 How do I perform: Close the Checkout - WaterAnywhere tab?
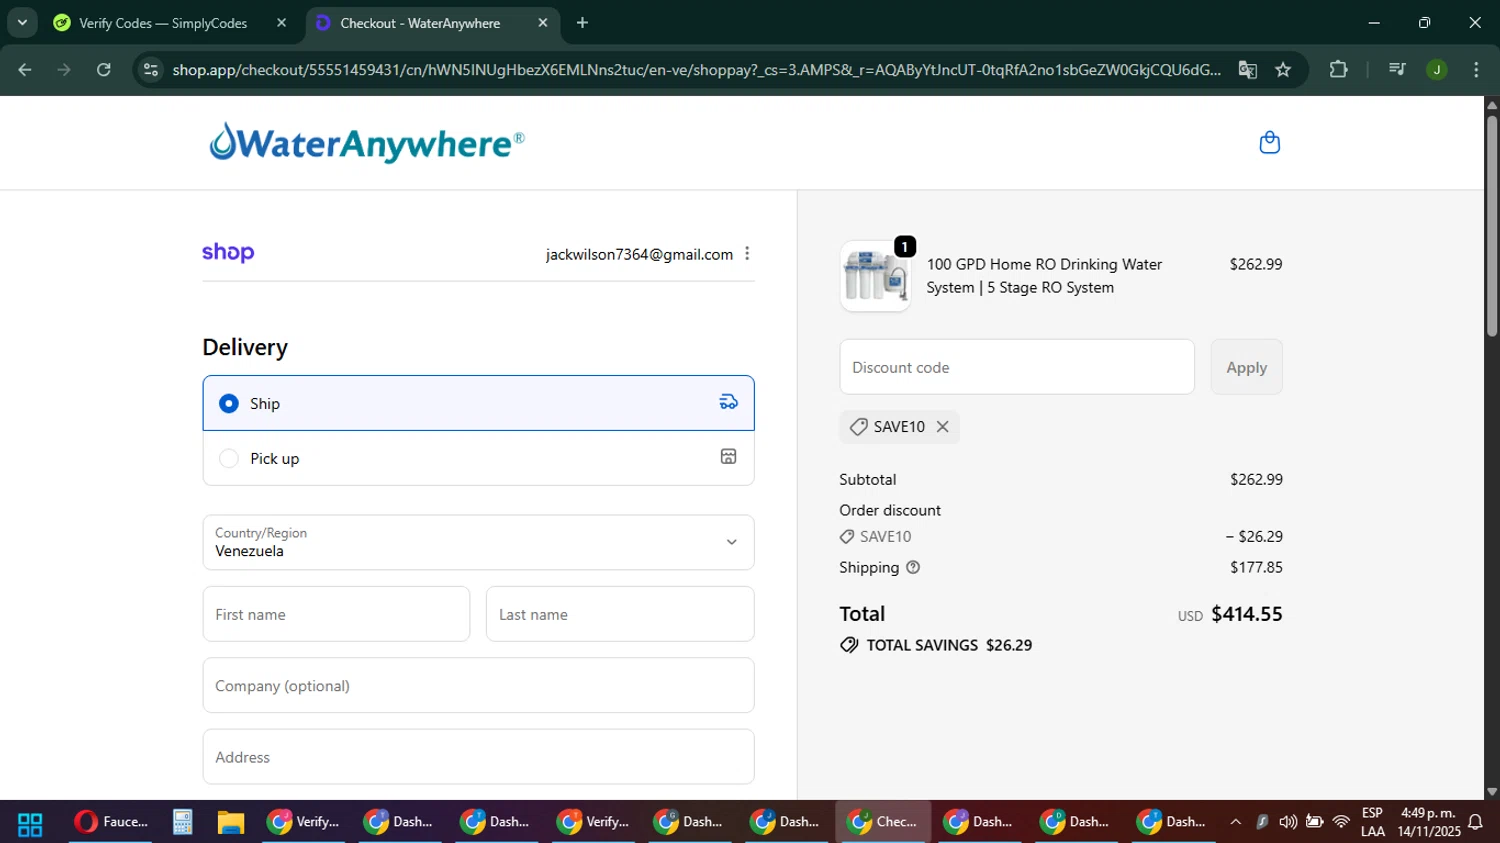[x=543, y=23]
